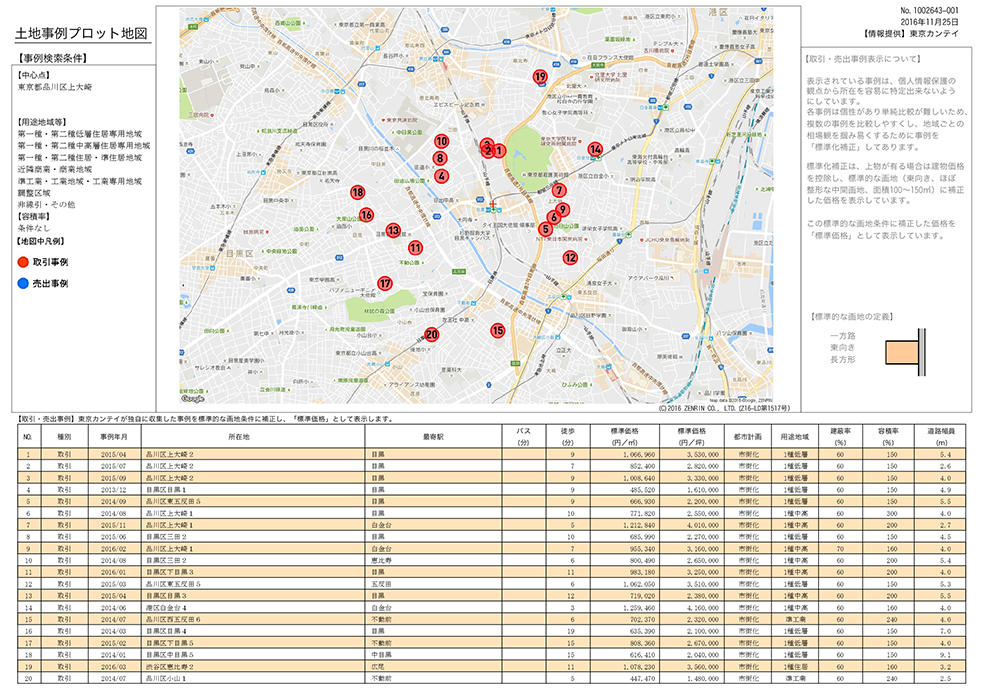The width and height of the screenshot is (989, 700).
Task: Click the red 取引事例 legend circle
Action: [x=23, y=262]
